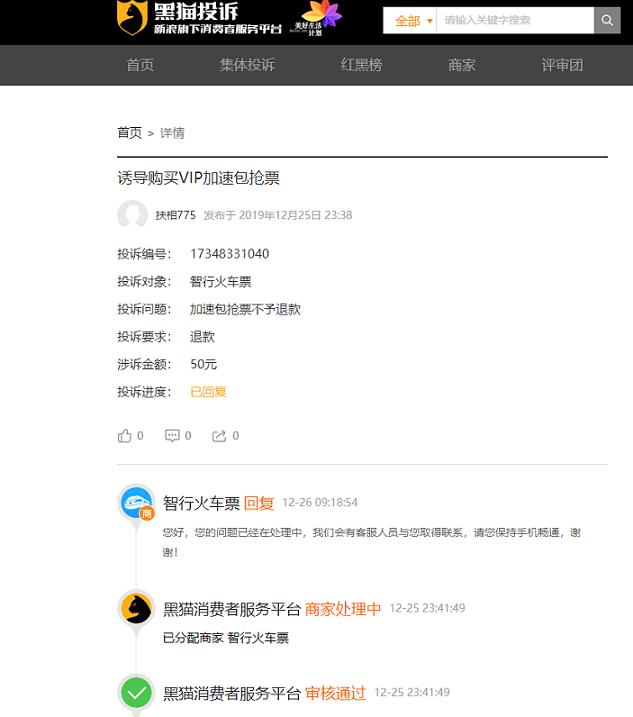Click the orange 回复 label

click(259, 503)
